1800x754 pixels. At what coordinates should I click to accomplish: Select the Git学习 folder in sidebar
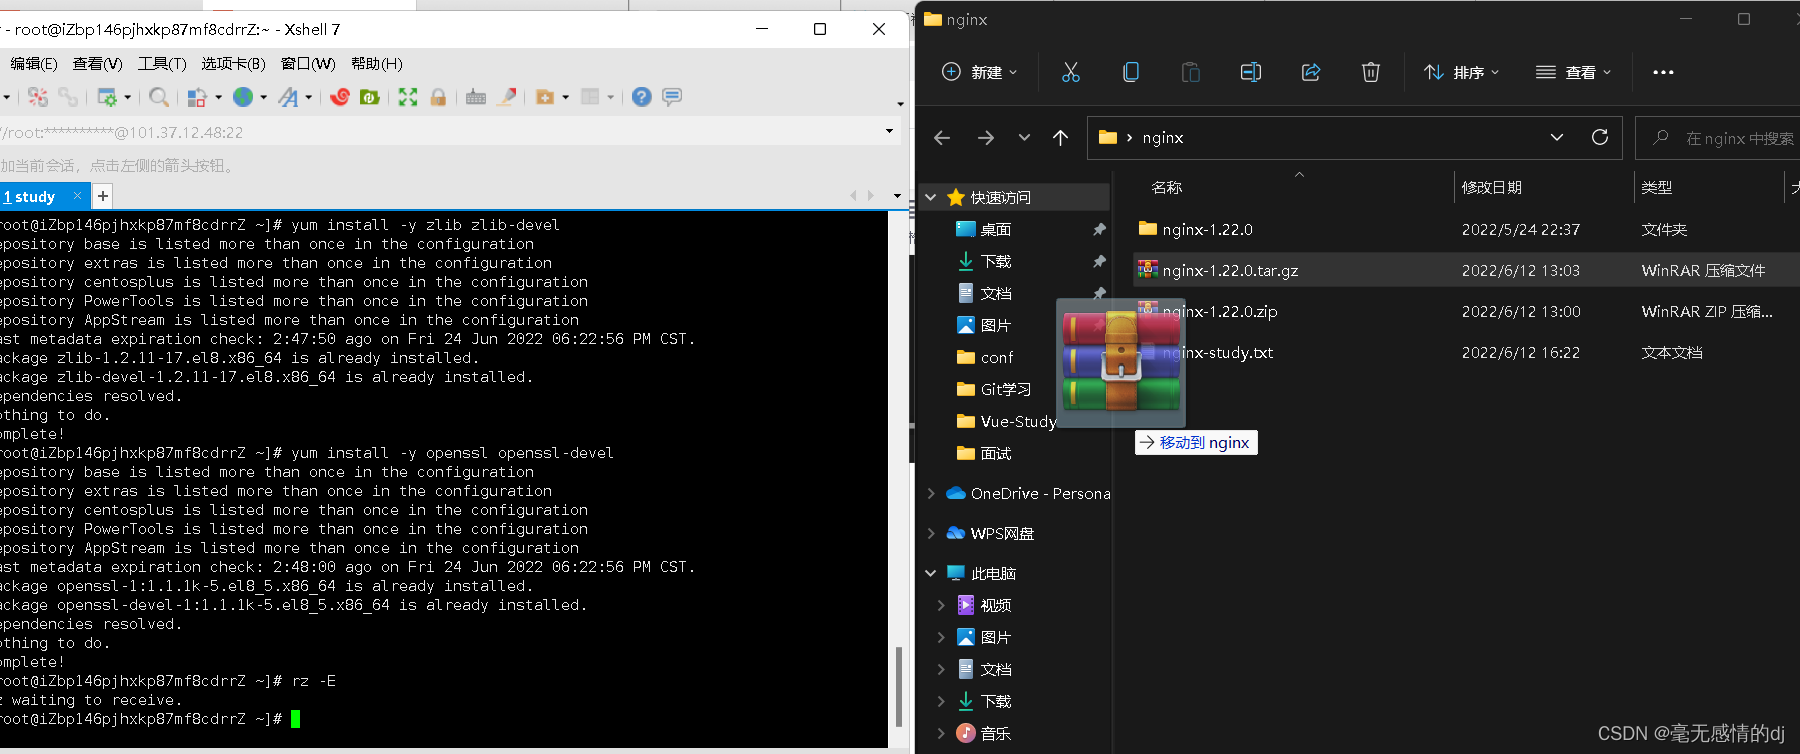(1006, 389)
